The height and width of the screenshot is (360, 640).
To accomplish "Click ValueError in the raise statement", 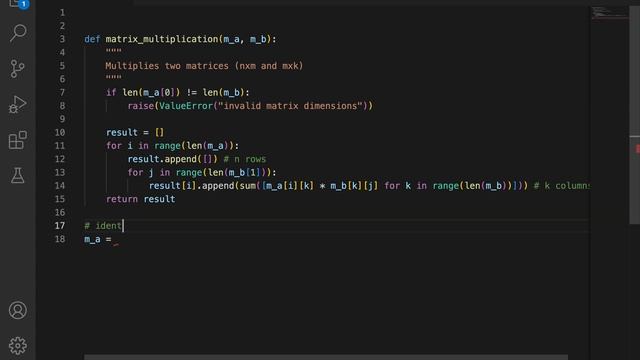I will (x=186, y=106).
